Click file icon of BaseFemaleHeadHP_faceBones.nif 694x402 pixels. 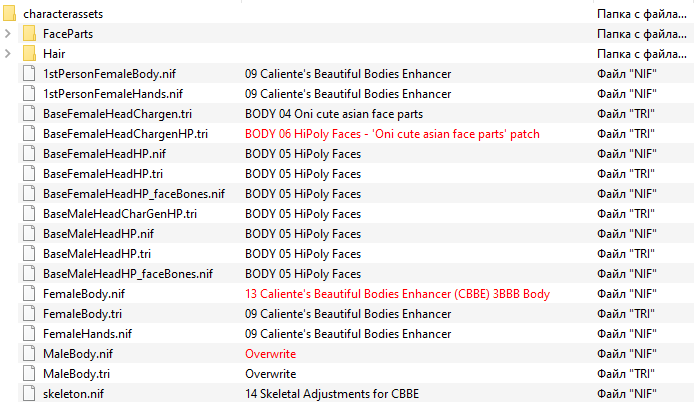tap(29, 193)
